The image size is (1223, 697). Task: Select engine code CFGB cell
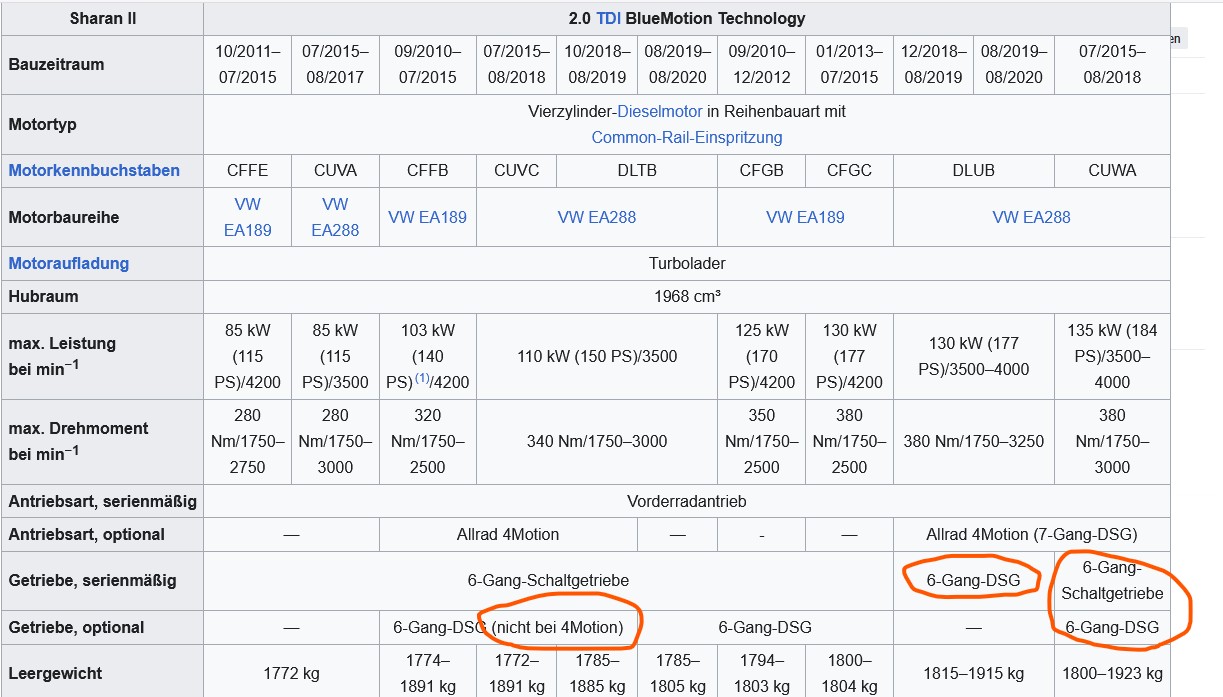761,170
